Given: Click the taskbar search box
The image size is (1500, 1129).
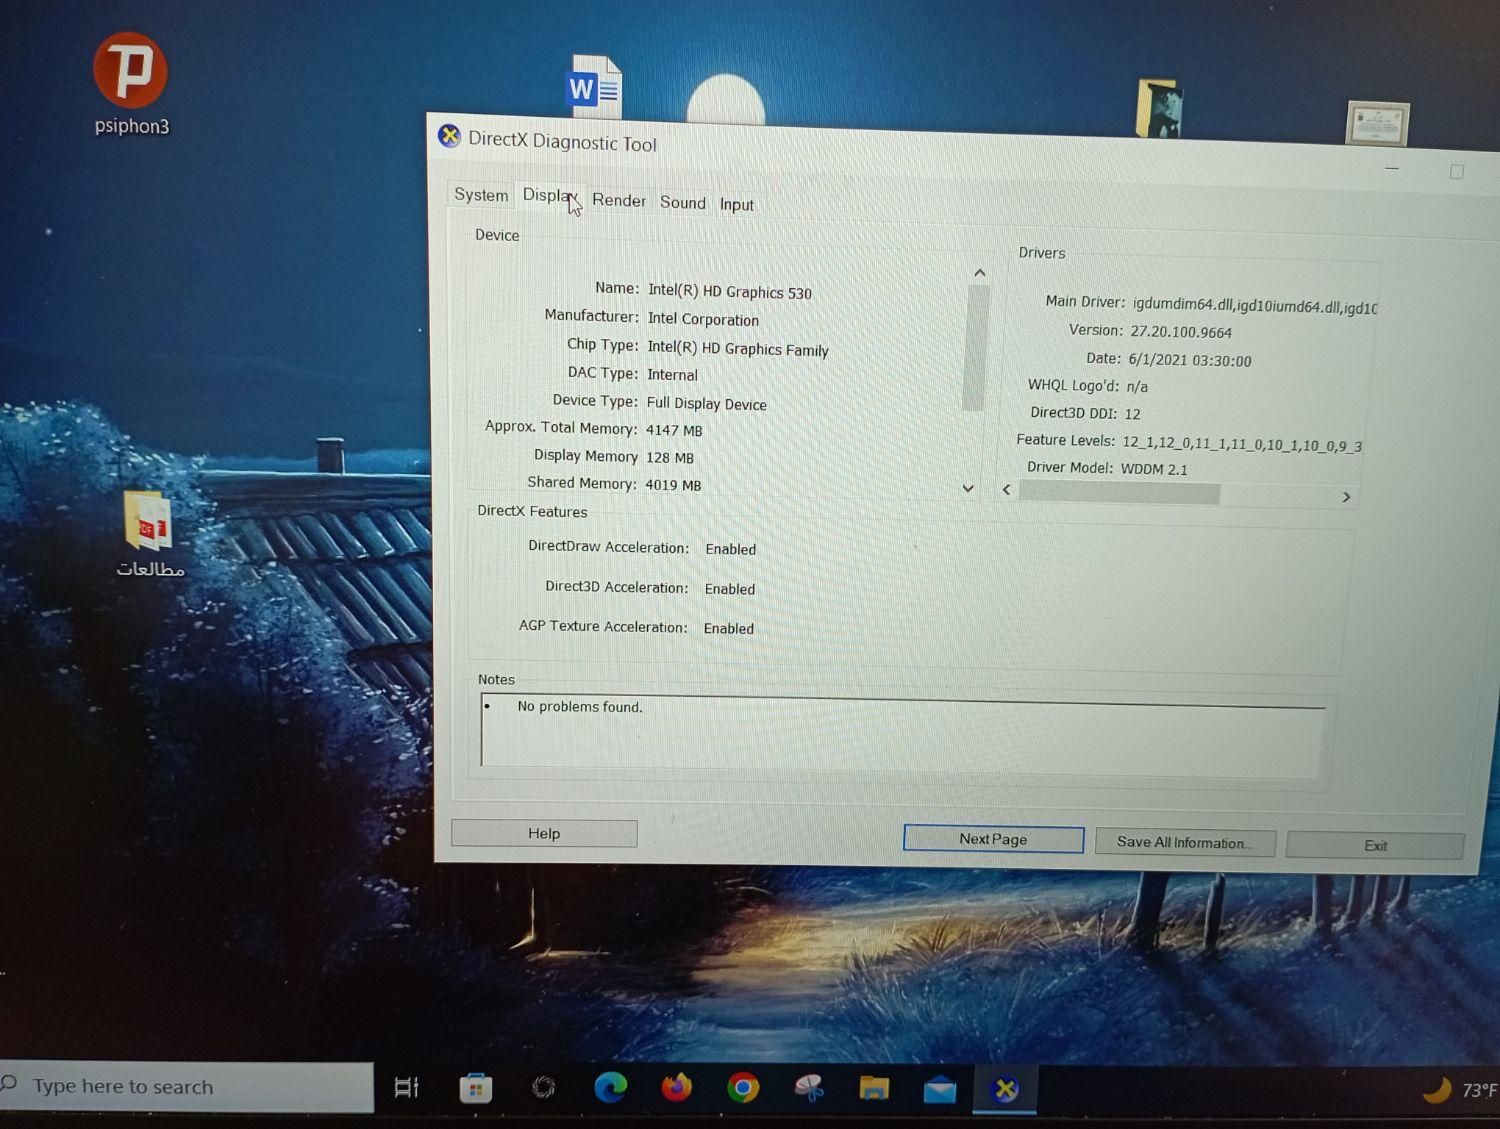Looking at the screenshot, I should (x=187, y=1087).
